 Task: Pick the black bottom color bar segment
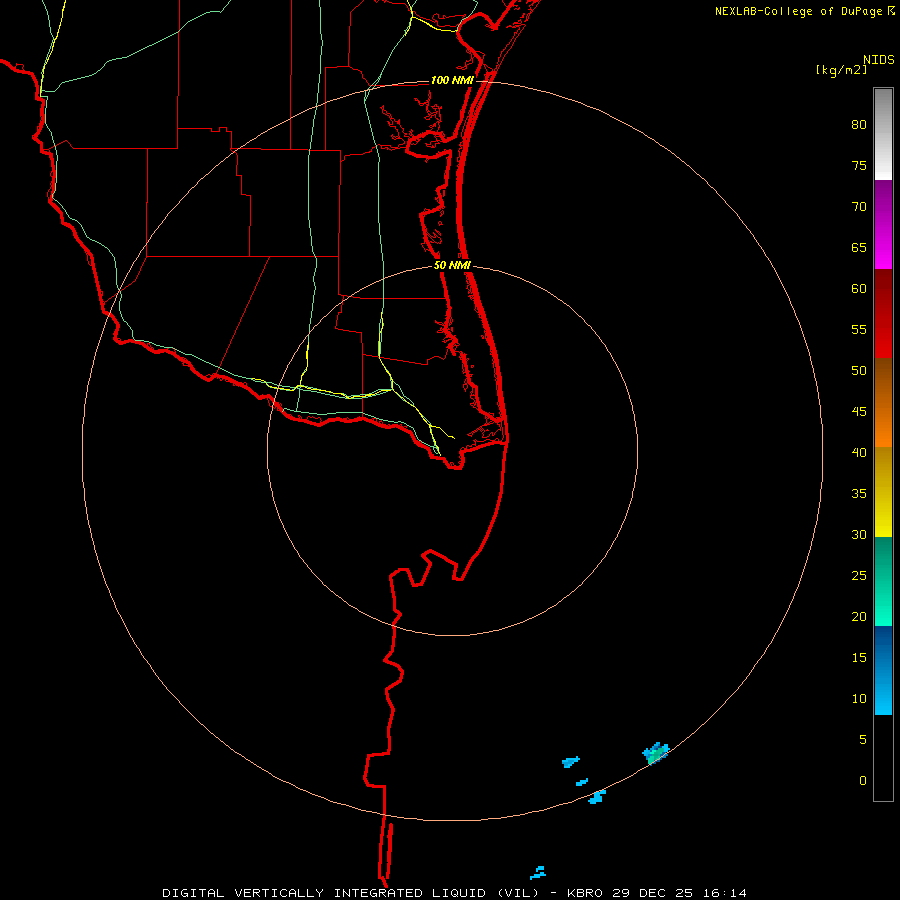pos(883,757)
